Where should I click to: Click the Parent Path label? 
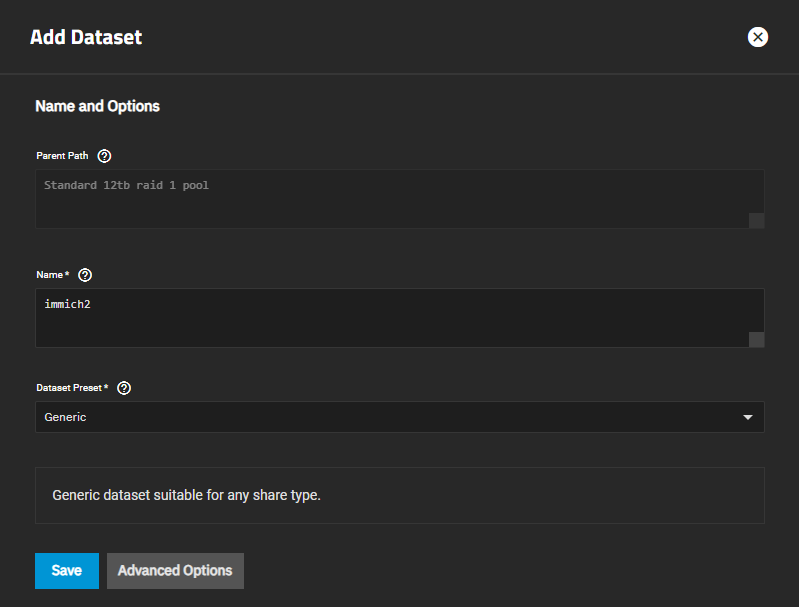pos(62,156)
